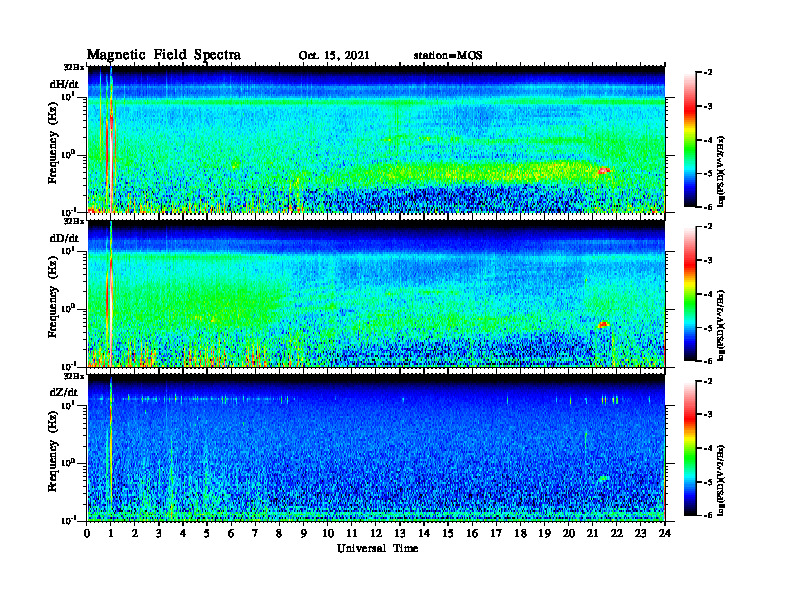Click hour 22 on the Universal Time axis
The height and width of the screenshot is (612, 792).
[x=617, y=534]
